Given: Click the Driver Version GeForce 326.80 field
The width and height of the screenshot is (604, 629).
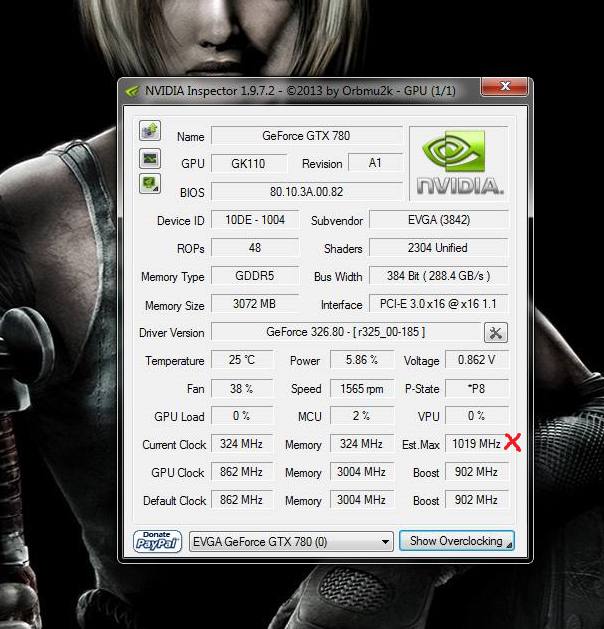Looking at the screenshot, I should [346, 332].
